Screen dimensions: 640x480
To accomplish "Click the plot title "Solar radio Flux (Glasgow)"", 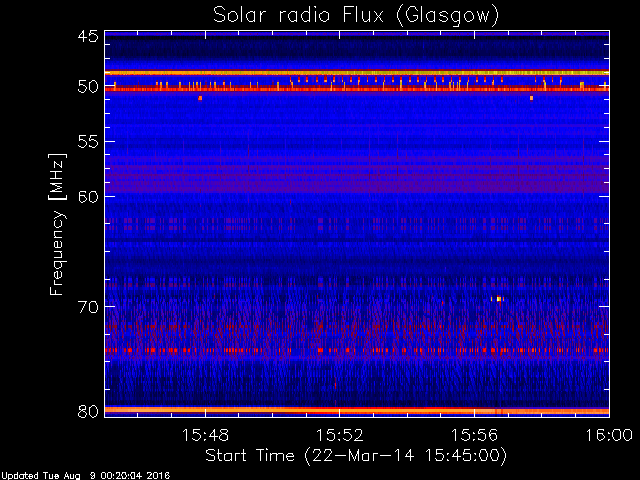I will (x=356, y=16).
